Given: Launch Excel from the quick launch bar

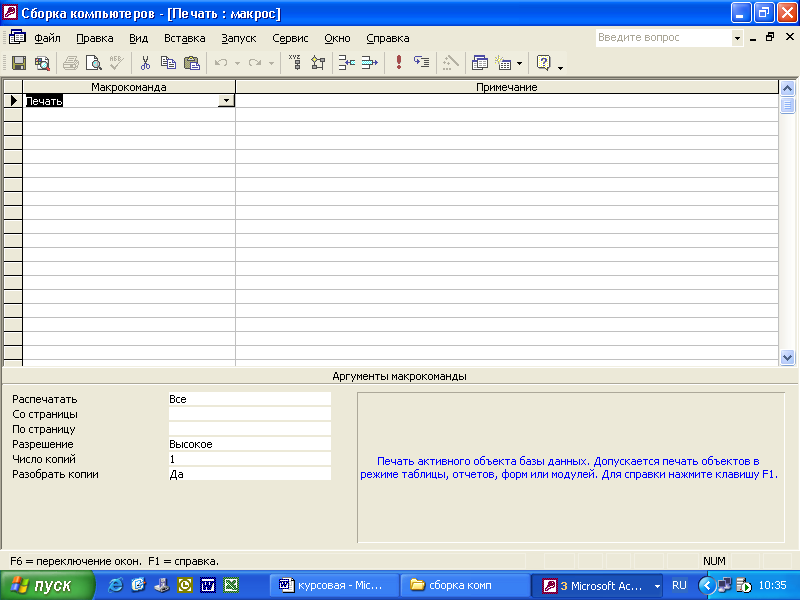Looking at the screenshot, I should point(231,585).
